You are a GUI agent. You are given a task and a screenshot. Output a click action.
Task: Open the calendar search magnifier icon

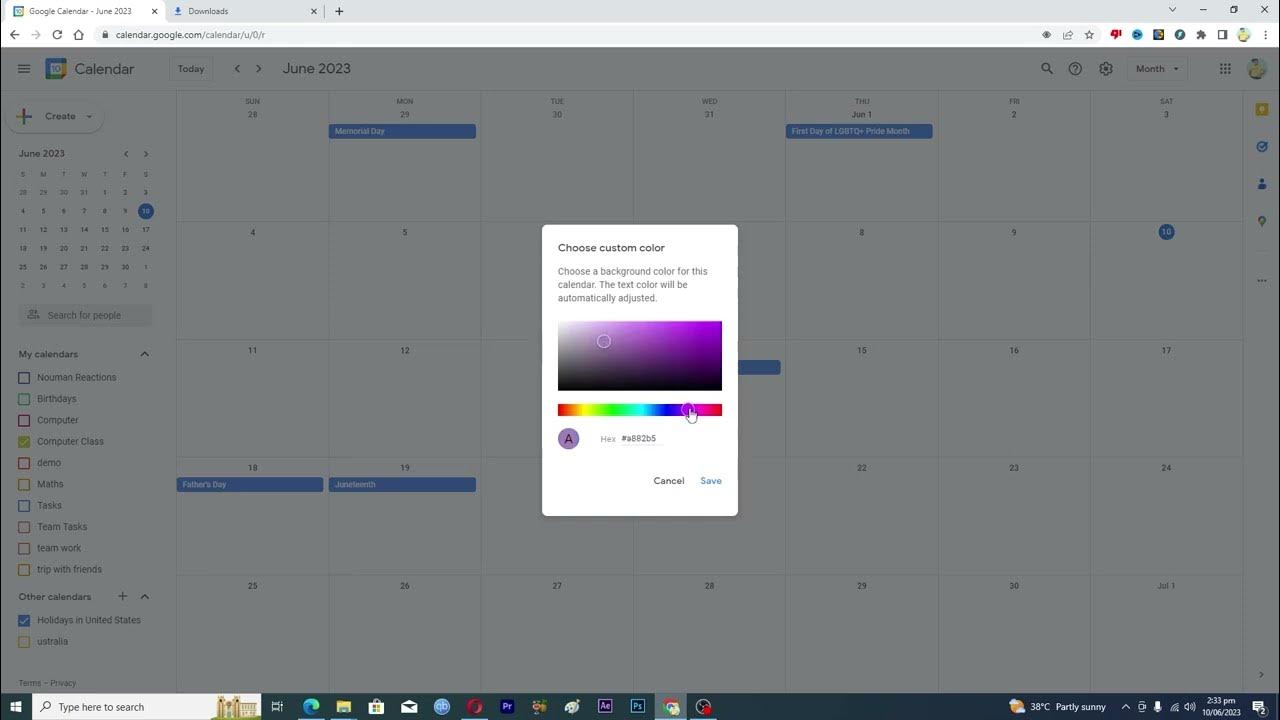(x=1047, y=69)
